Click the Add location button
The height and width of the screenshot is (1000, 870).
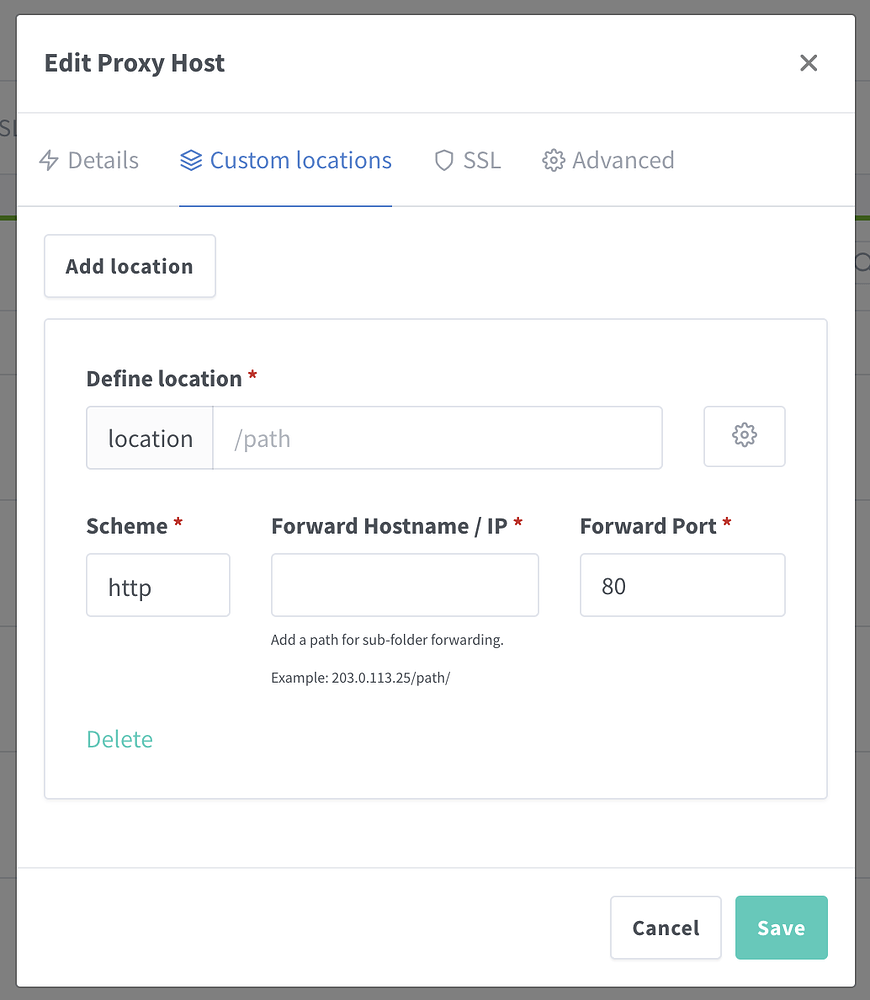tap(129, 266)
